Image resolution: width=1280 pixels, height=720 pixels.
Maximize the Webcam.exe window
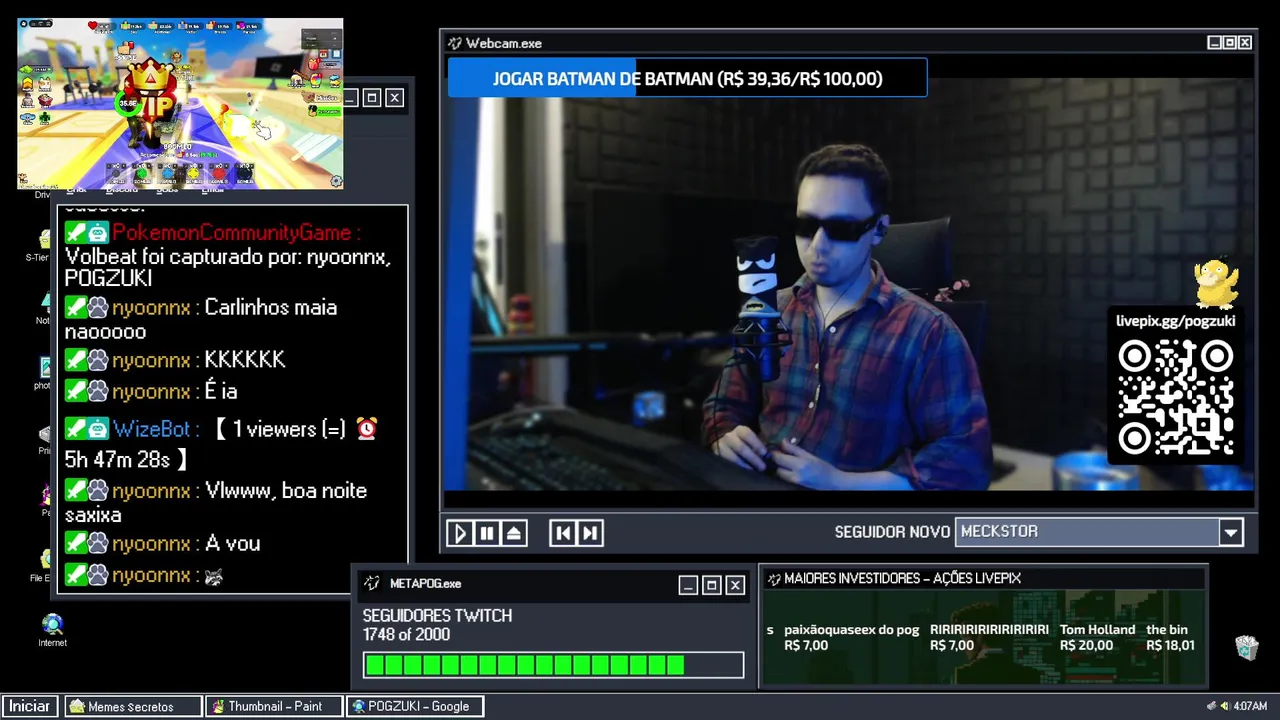[x=1229, y=43]
